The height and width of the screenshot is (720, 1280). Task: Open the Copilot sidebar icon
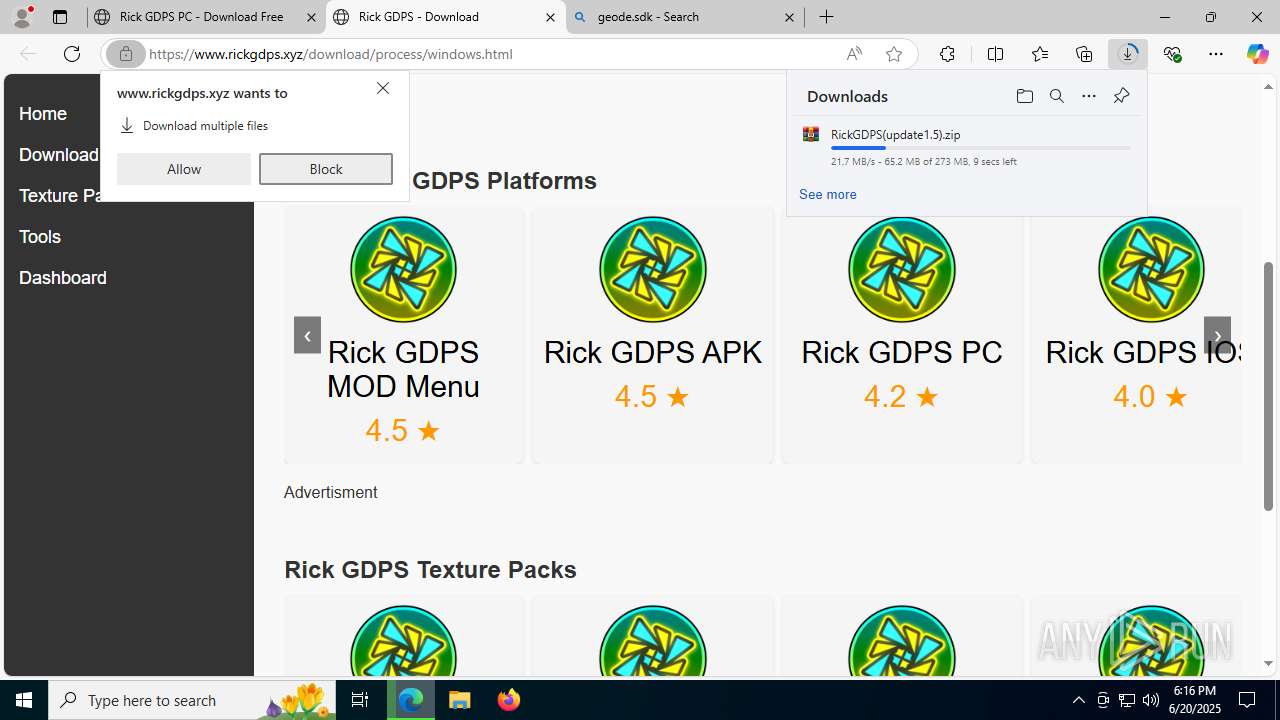click(x=1257, y=54)
